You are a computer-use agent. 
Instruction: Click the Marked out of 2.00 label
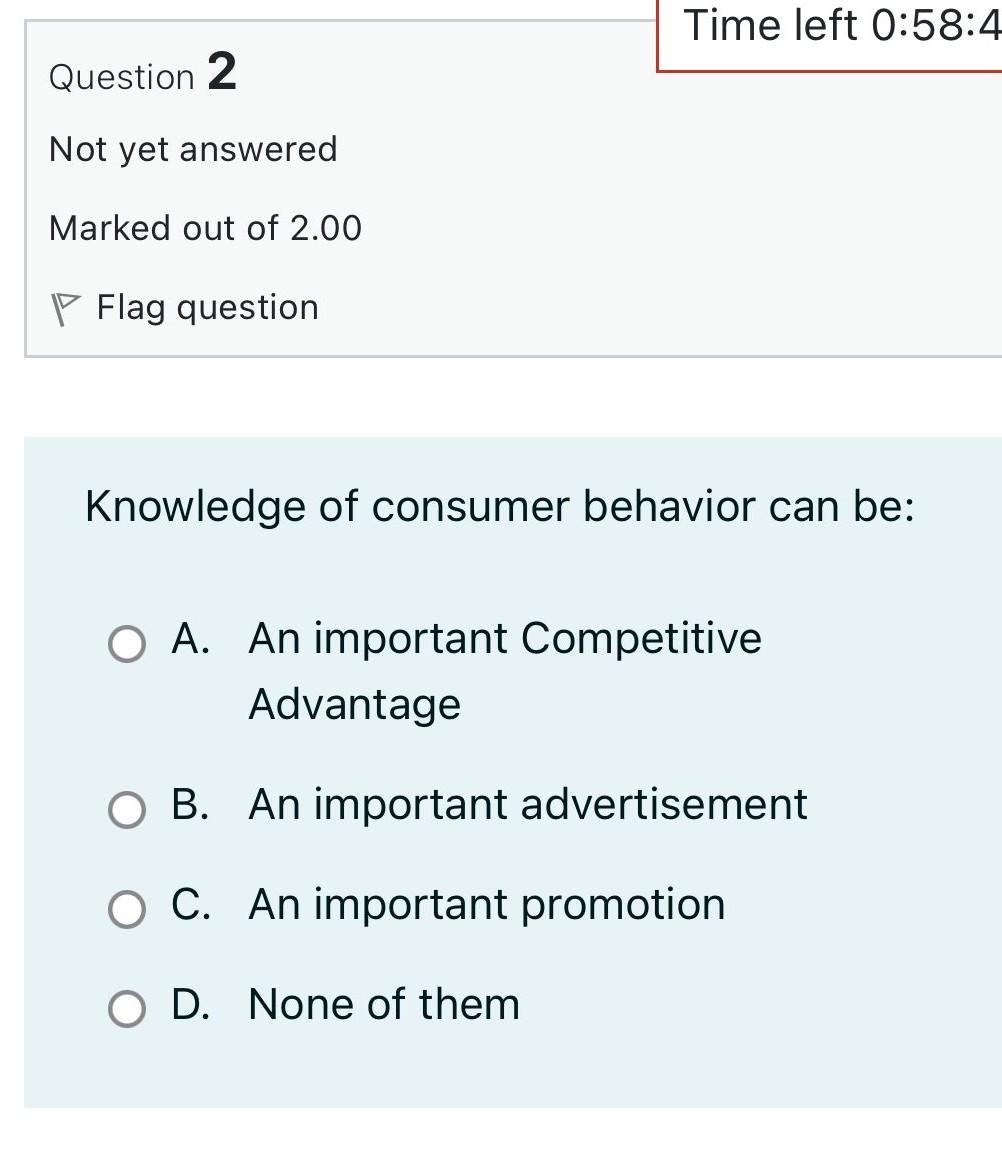click(205, 227)
